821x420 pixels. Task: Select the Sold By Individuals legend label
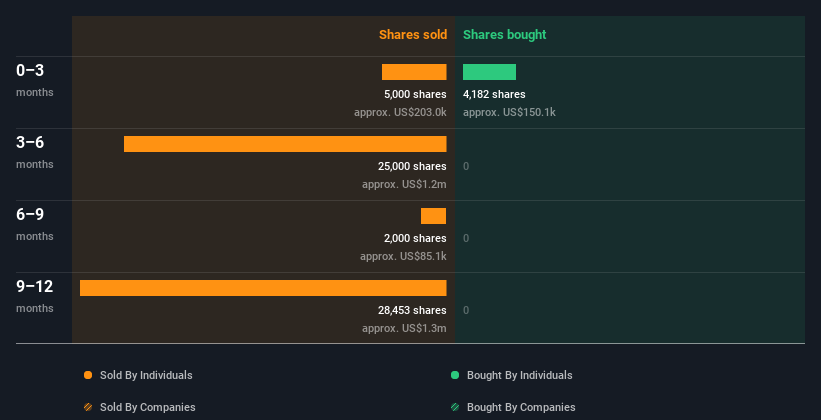pos(146,375)
